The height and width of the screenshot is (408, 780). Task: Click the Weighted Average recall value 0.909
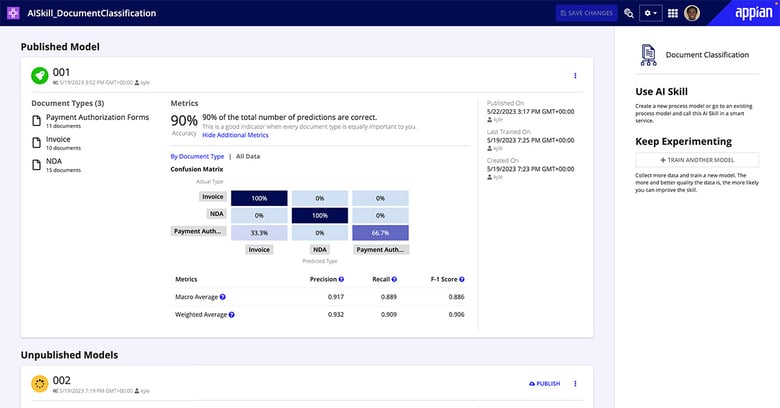389,314
